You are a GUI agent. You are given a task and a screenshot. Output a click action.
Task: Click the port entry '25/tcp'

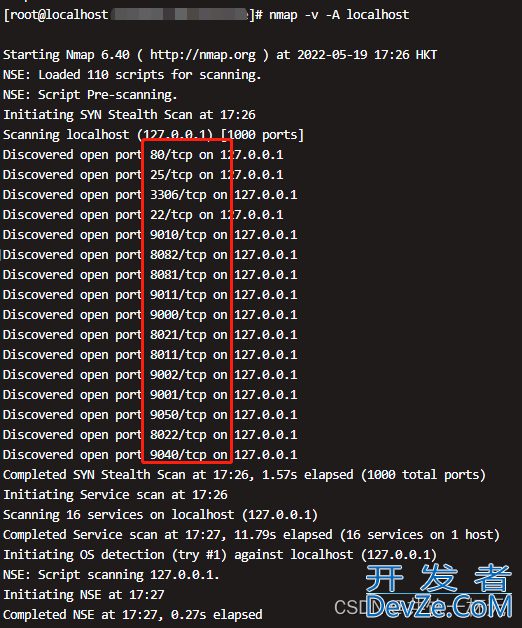[171, 175]
